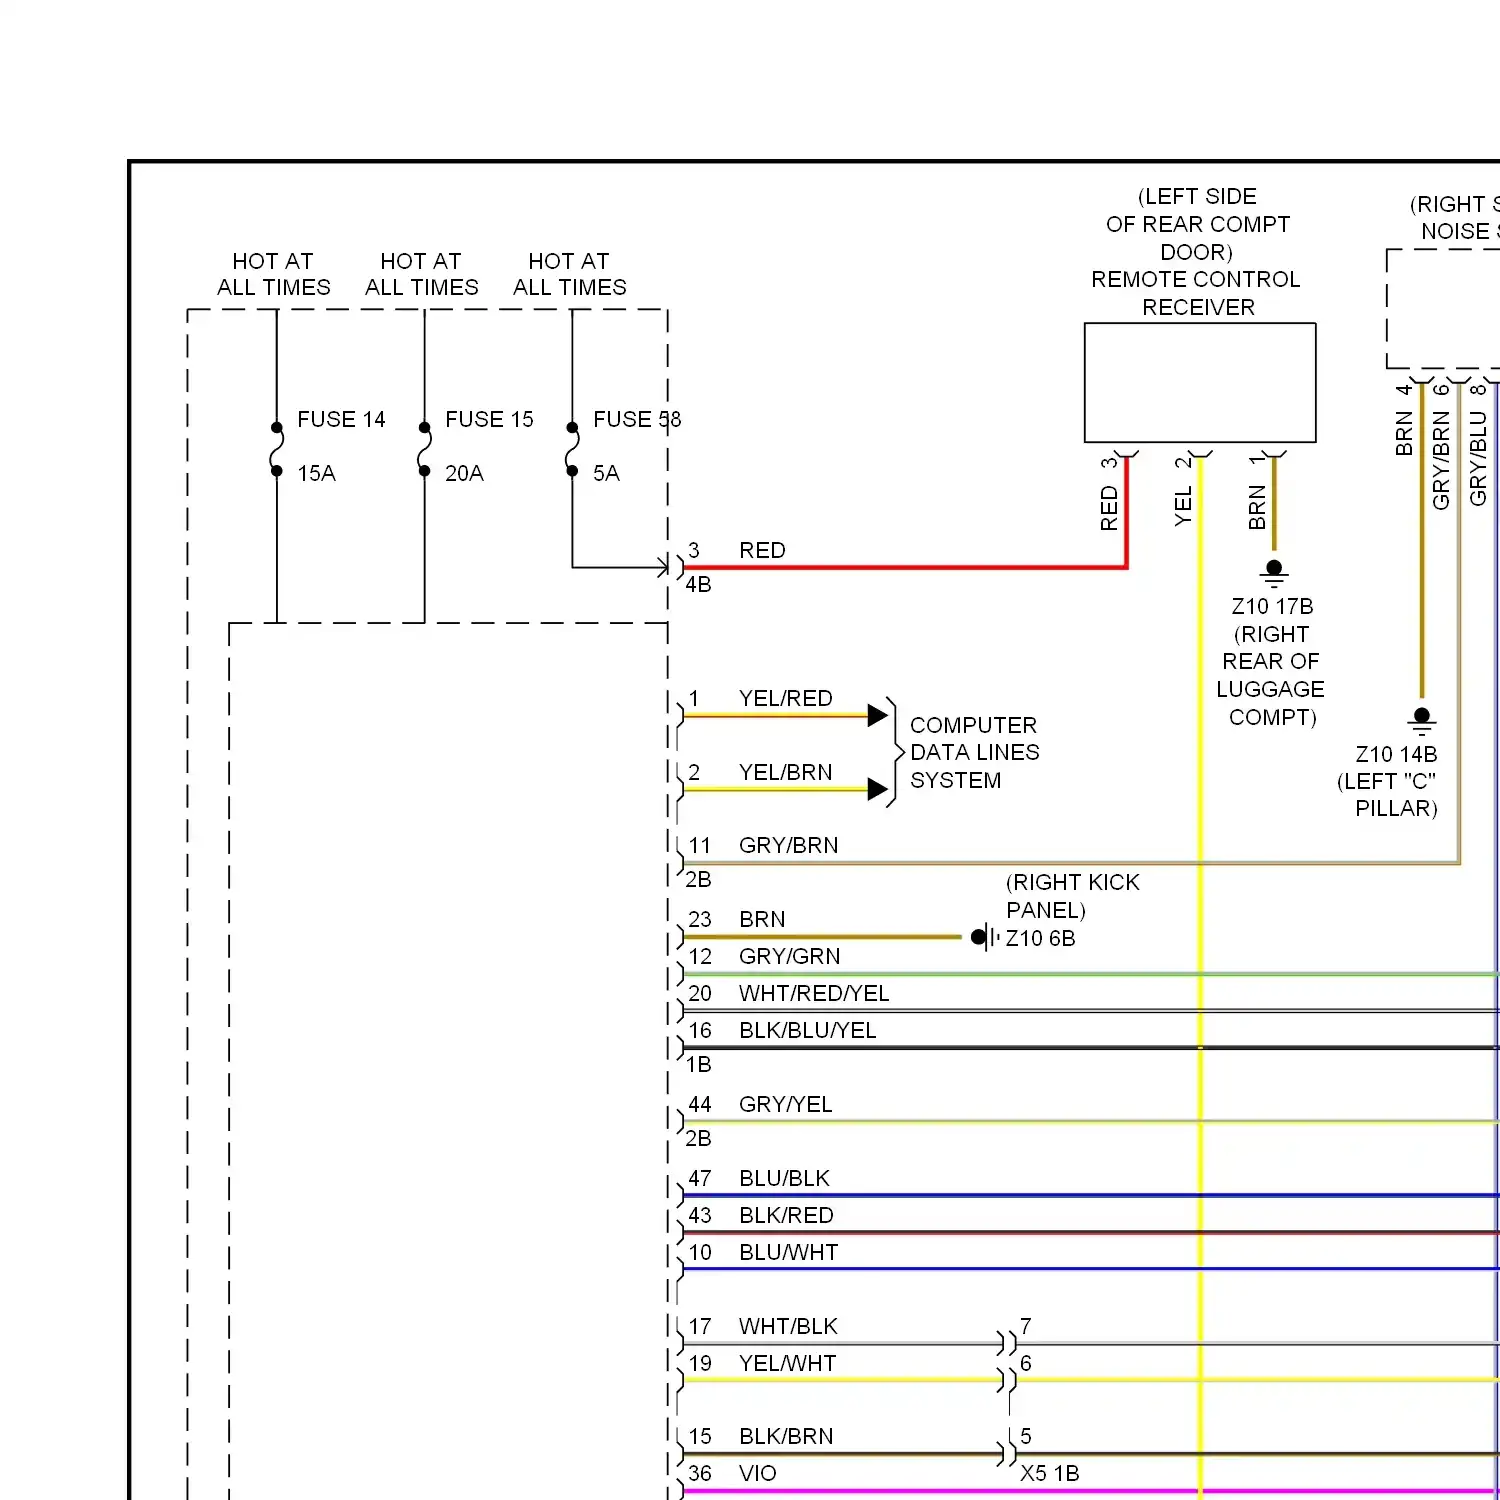Click the (RIGHT KICK PANEL) location text
1500x1500 pixels.
coord(1072,896)
